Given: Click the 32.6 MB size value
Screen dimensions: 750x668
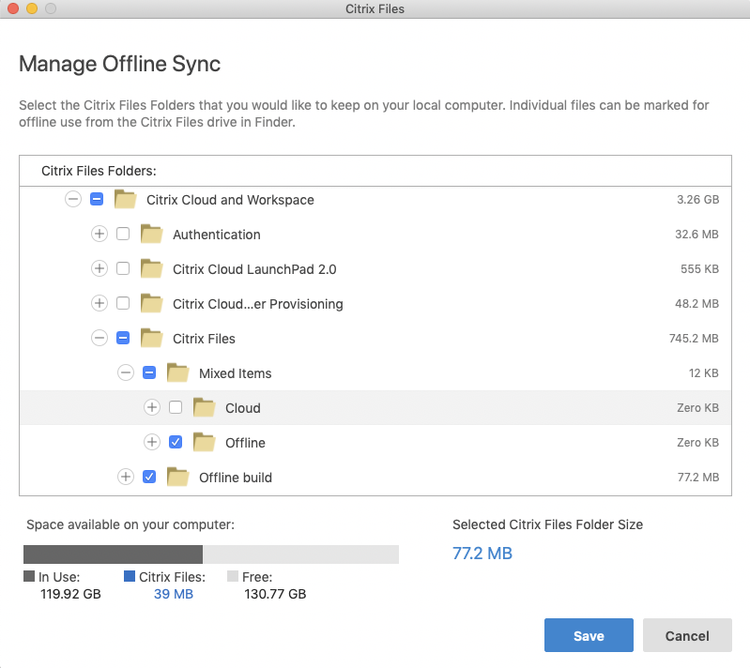Looking at the screenshot, I should pos(697,234).
